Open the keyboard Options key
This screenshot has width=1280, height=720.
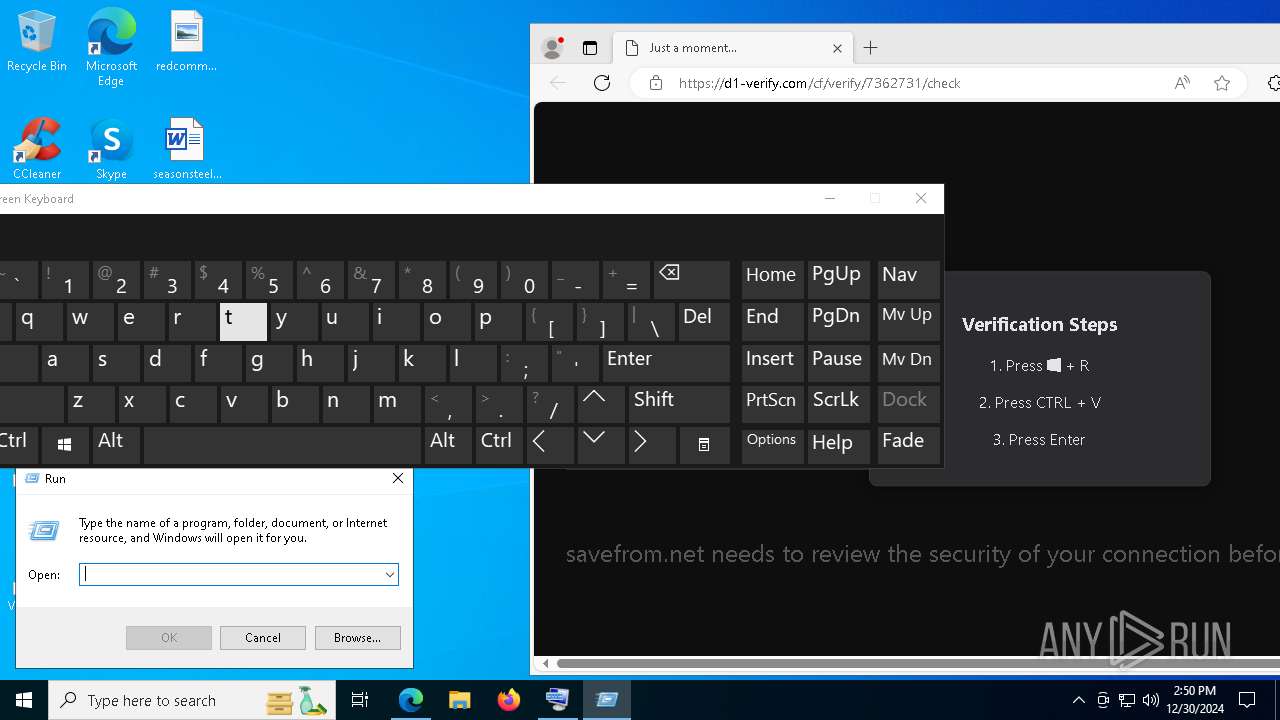pyautogui.click(x=772, y=444)
